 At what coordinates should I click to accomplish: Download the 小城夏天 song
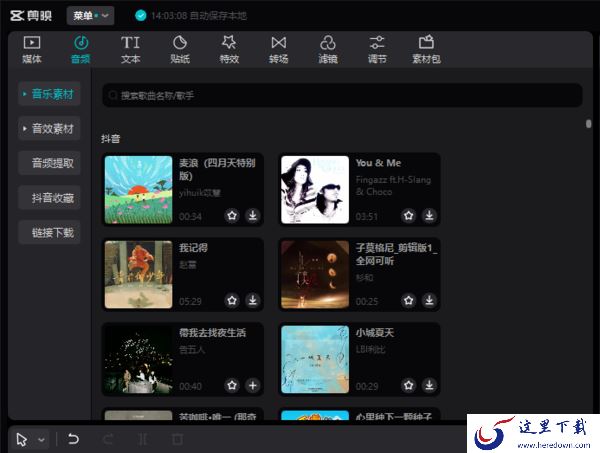point(429,385)
